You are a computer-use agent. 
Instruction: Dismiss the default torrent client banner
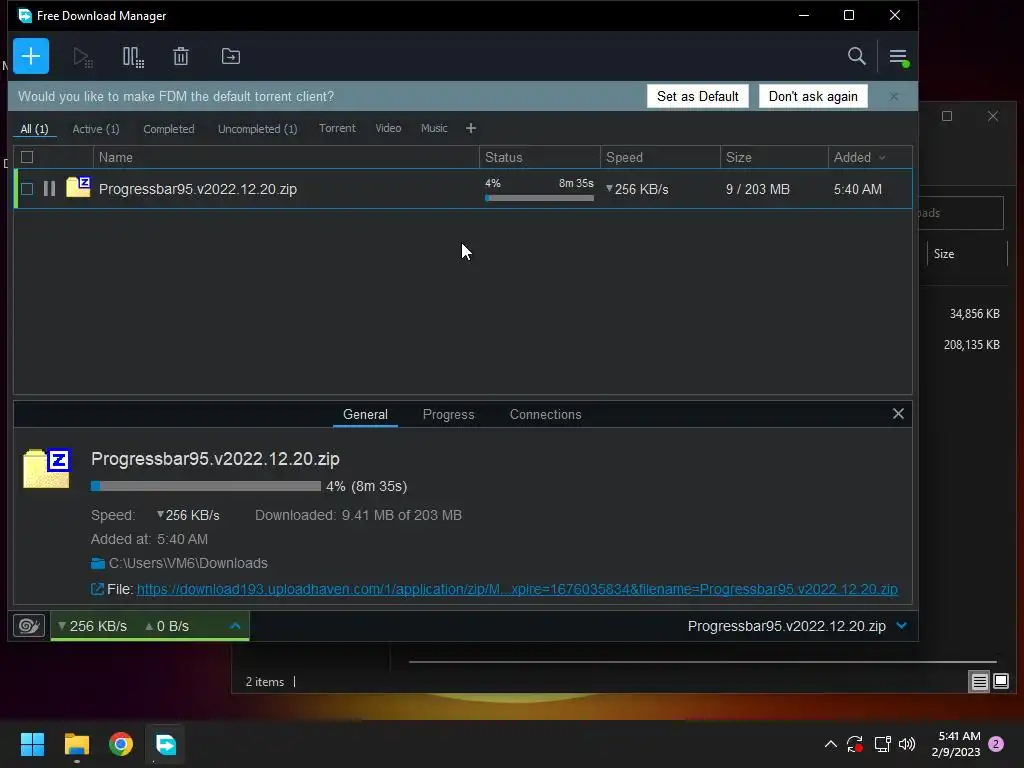tap(893, 96)
